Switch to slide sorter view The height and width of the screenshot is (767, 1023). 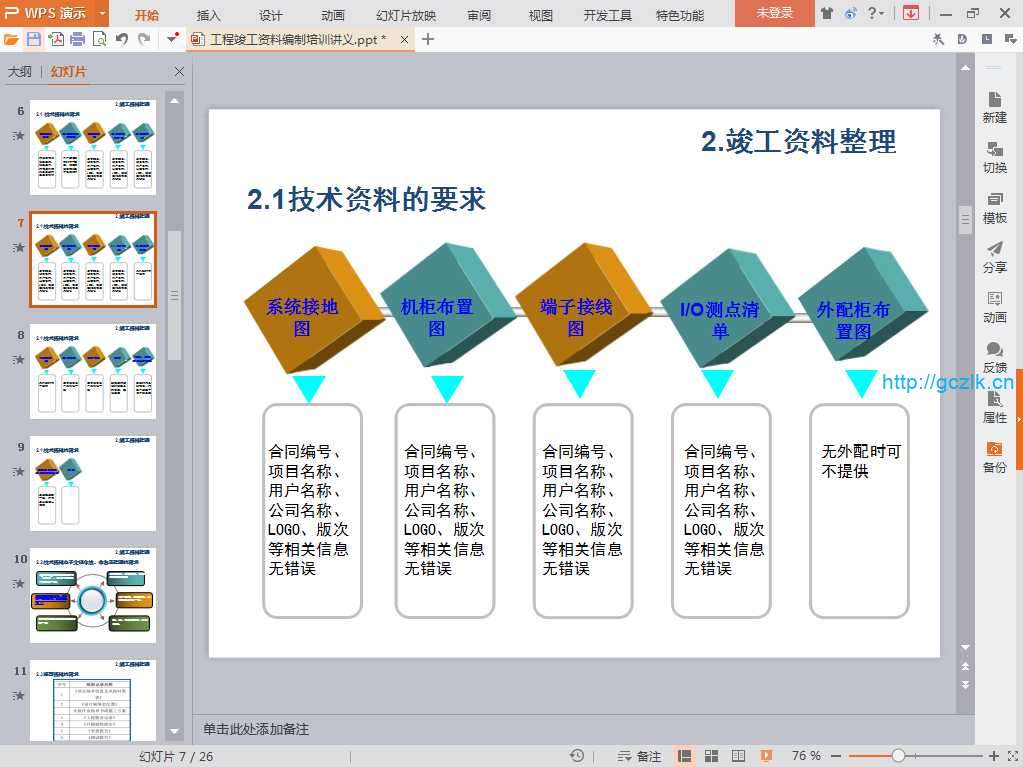pos(712,756)
